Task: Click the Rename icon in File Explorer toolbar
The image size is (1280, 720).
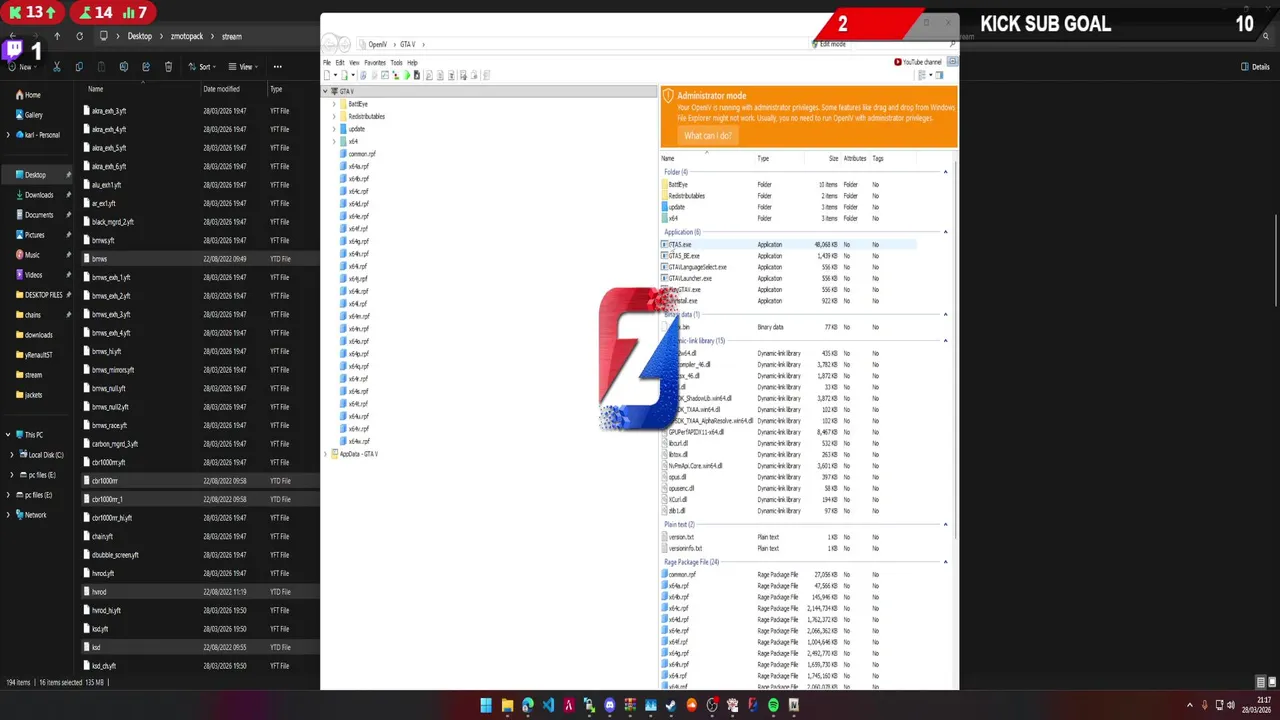Action: (124, 67)
